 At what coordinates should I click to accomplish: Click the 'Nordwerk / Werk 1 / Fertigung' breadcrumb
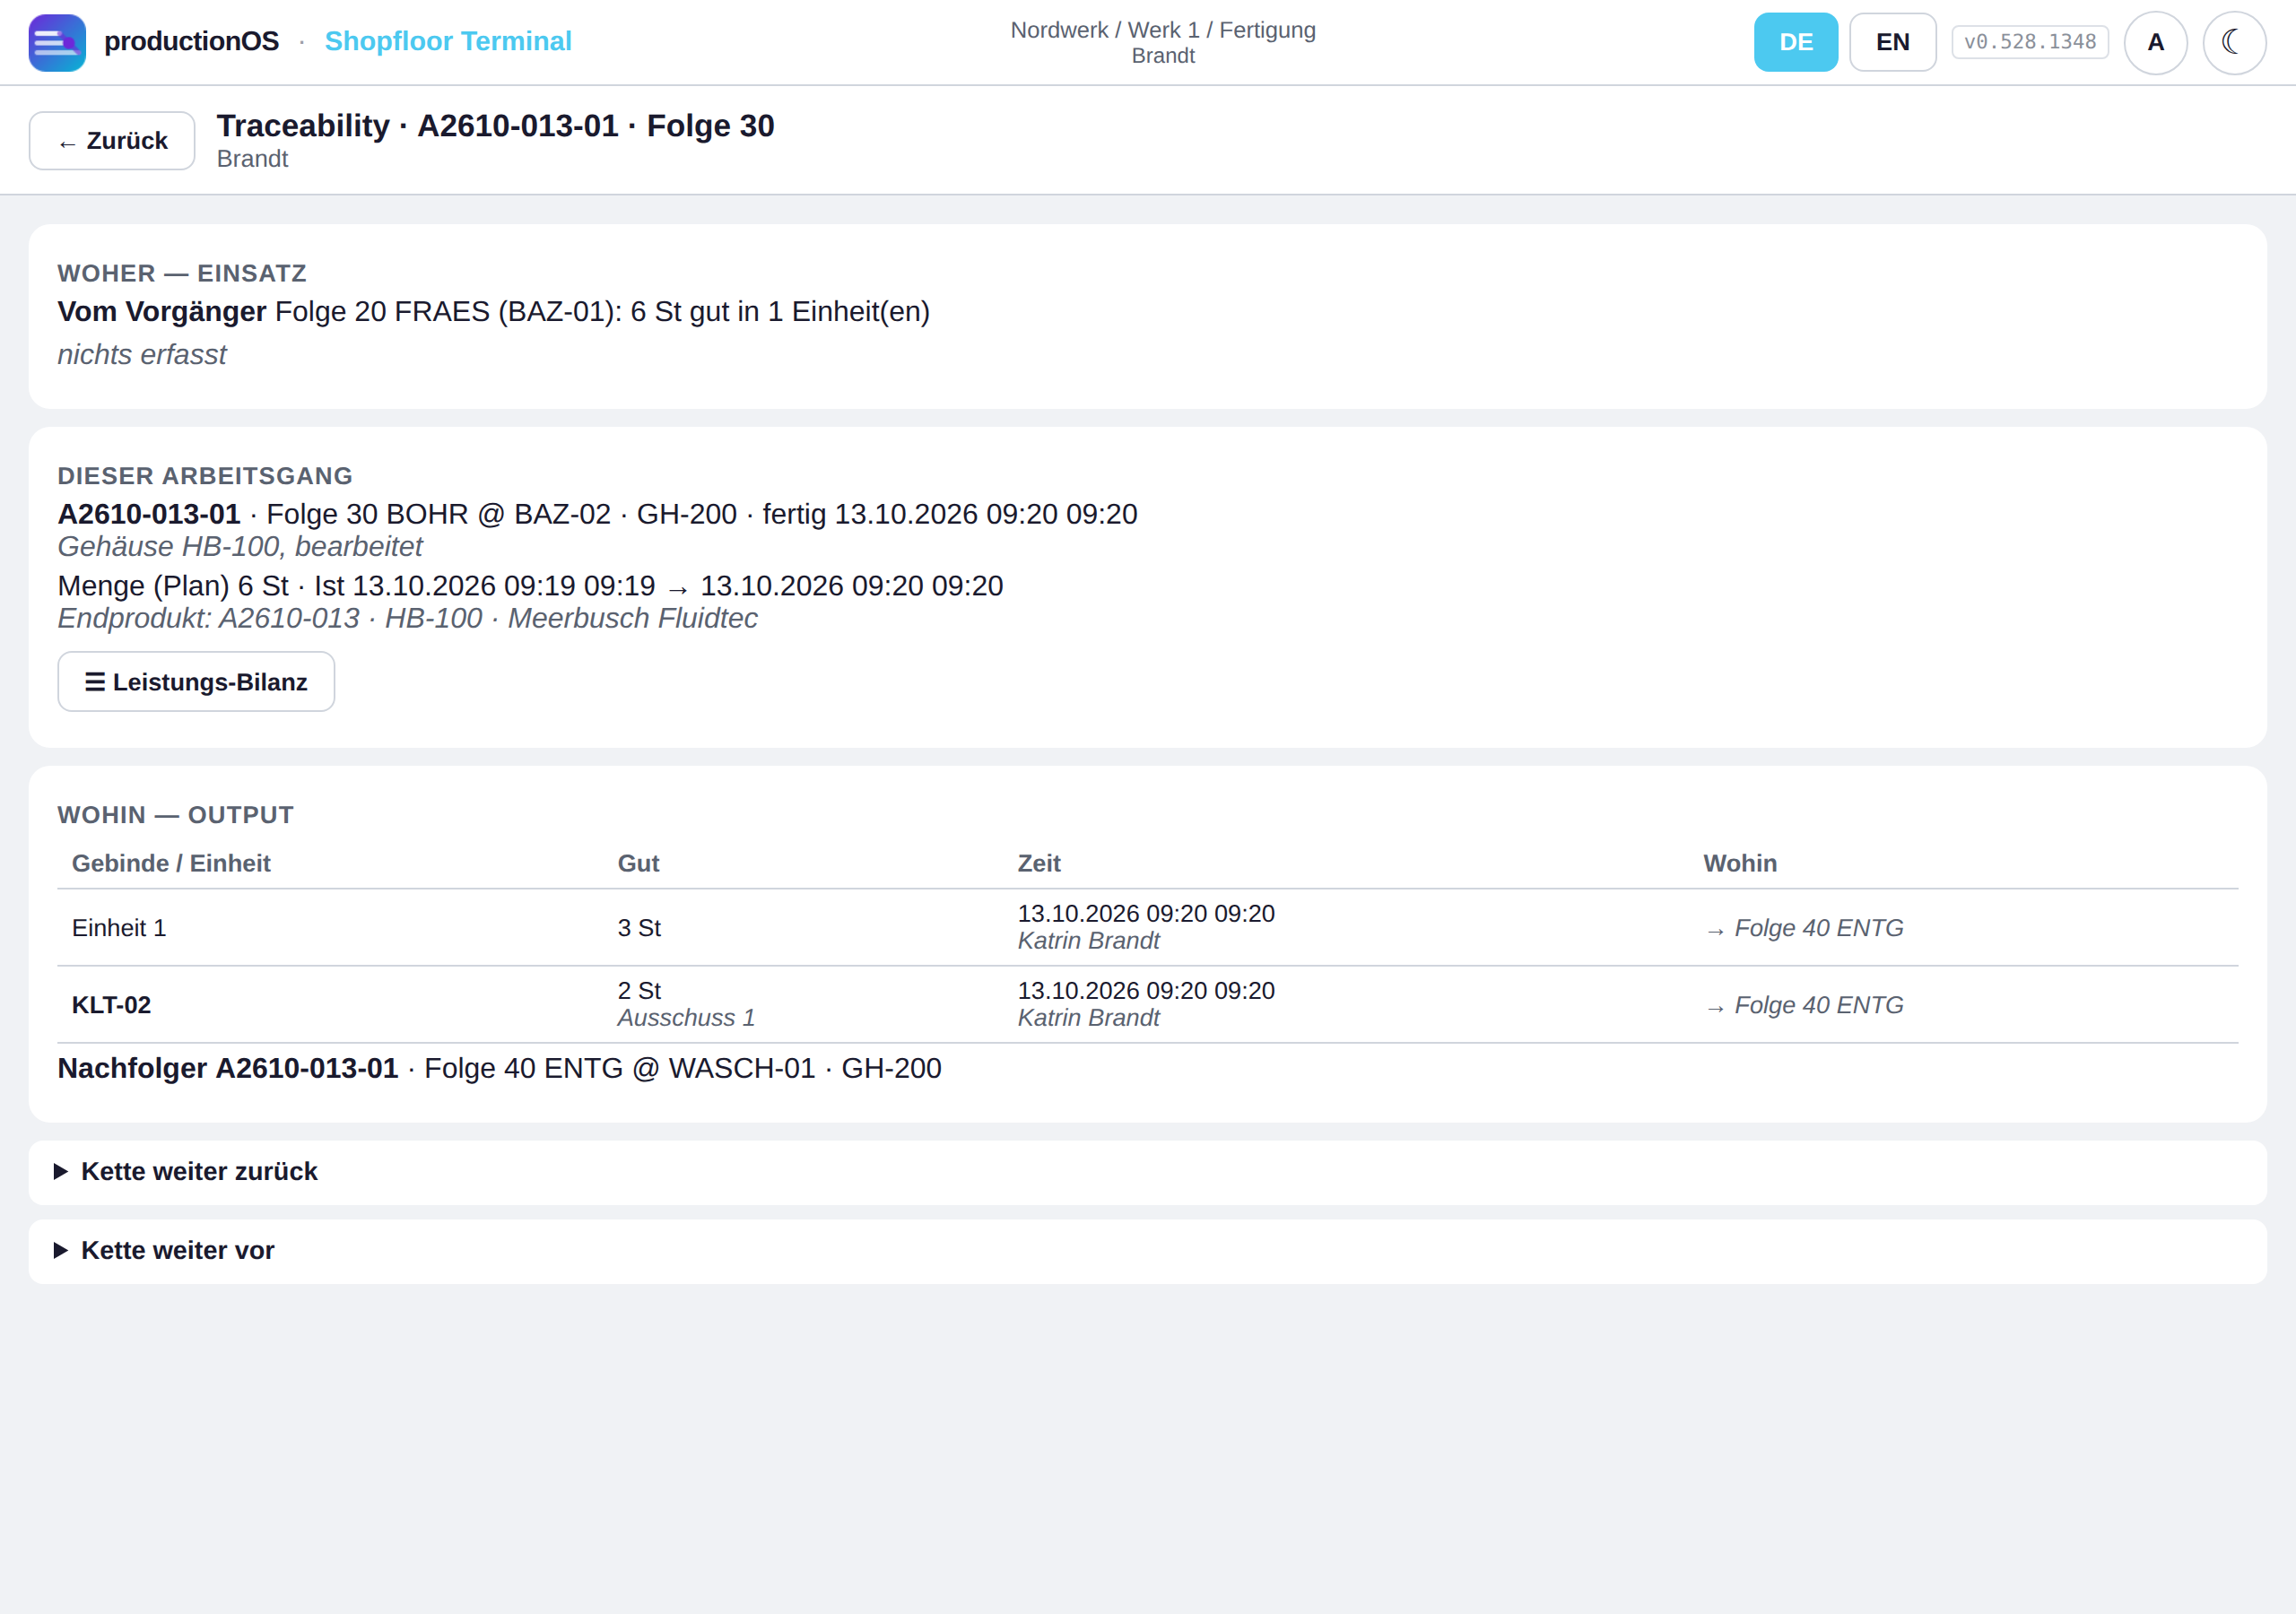coord(1163,30)
